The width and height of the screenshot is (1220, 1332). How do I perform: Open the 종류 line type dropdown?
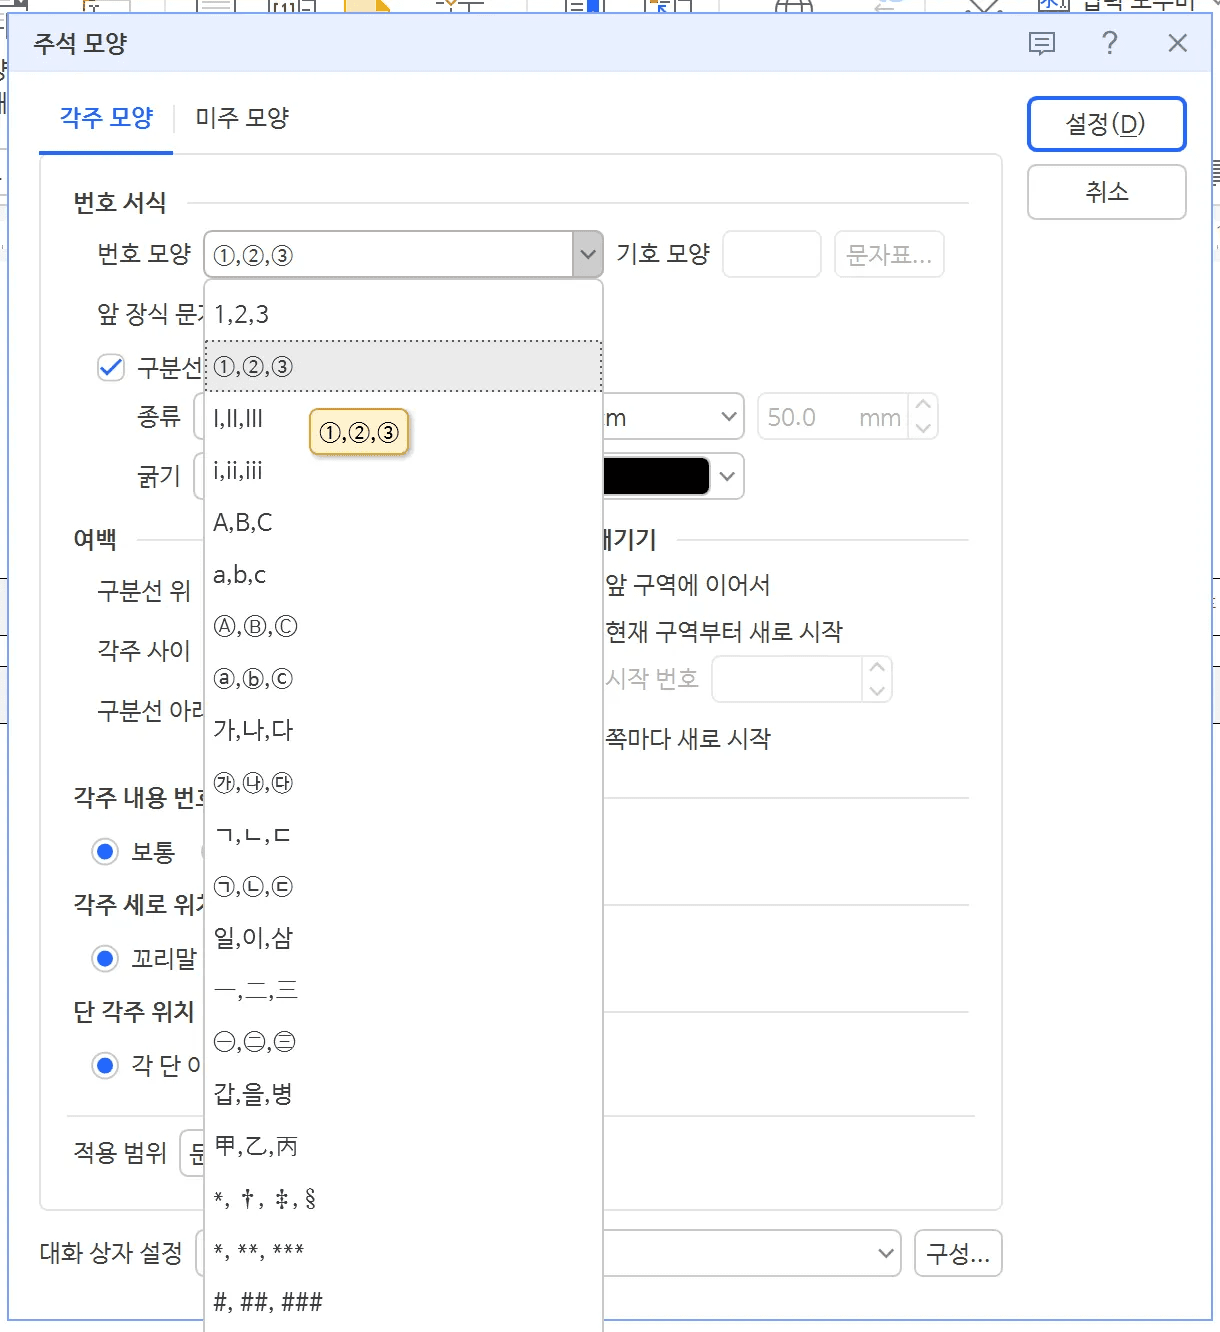pyautogui.click(x=729, y=416)
